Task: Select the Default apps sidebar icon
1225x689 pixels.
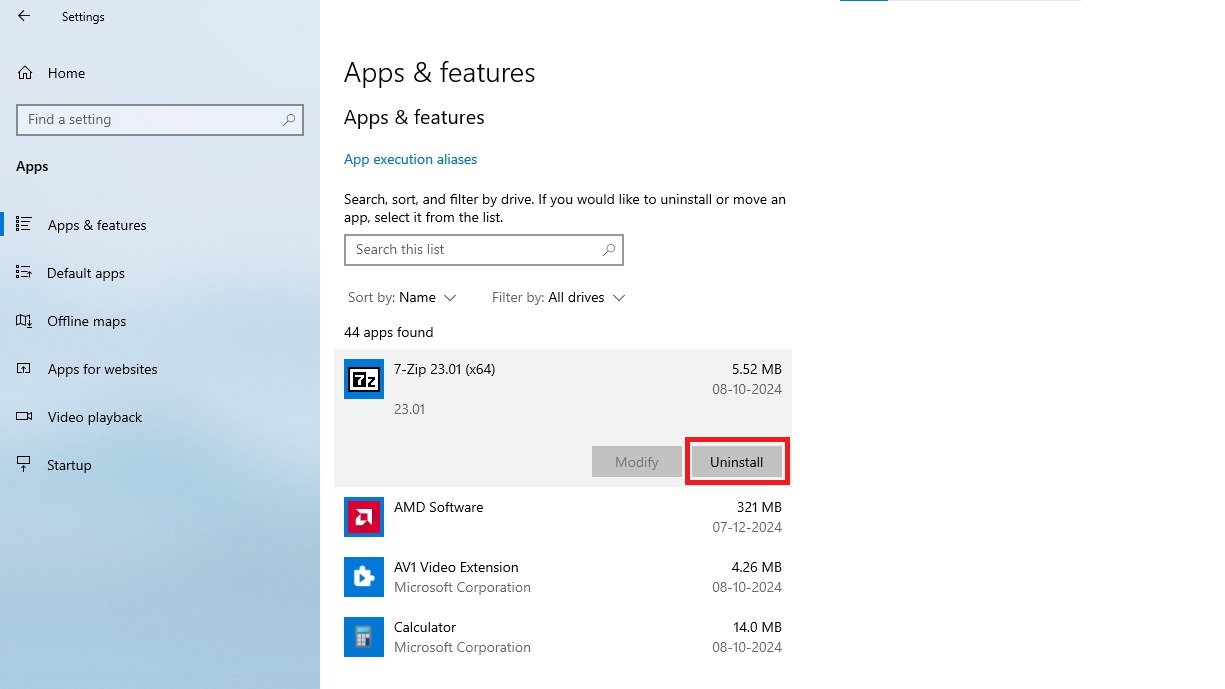Action: tap(24, 273)
